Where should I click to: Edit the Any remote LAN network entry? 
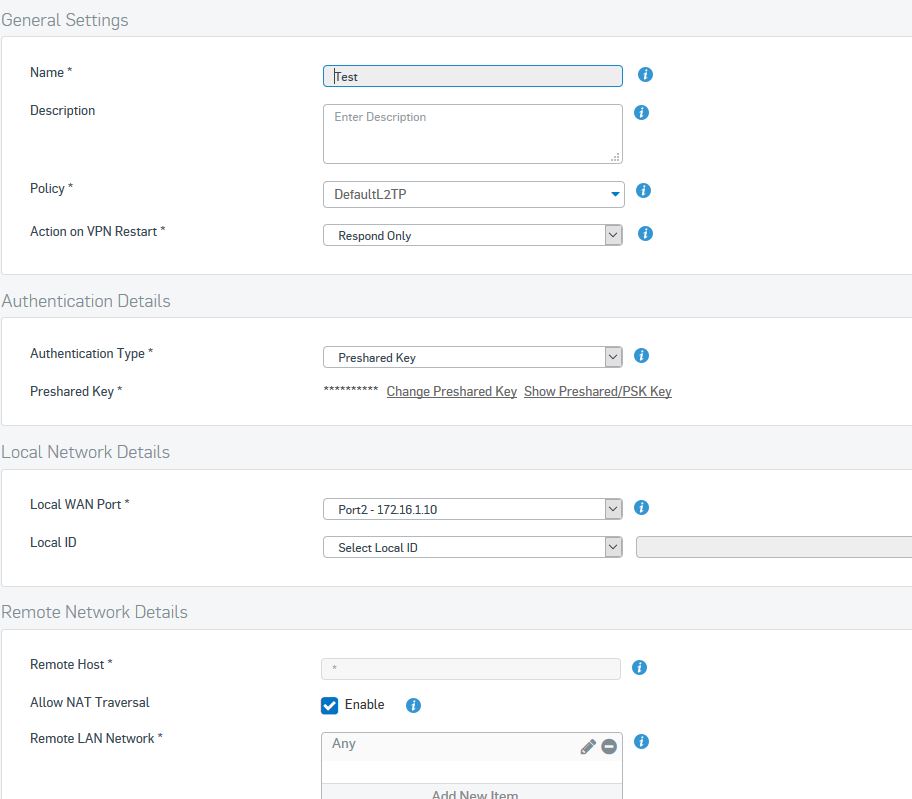pyautogui.click(x=588, y=746)
